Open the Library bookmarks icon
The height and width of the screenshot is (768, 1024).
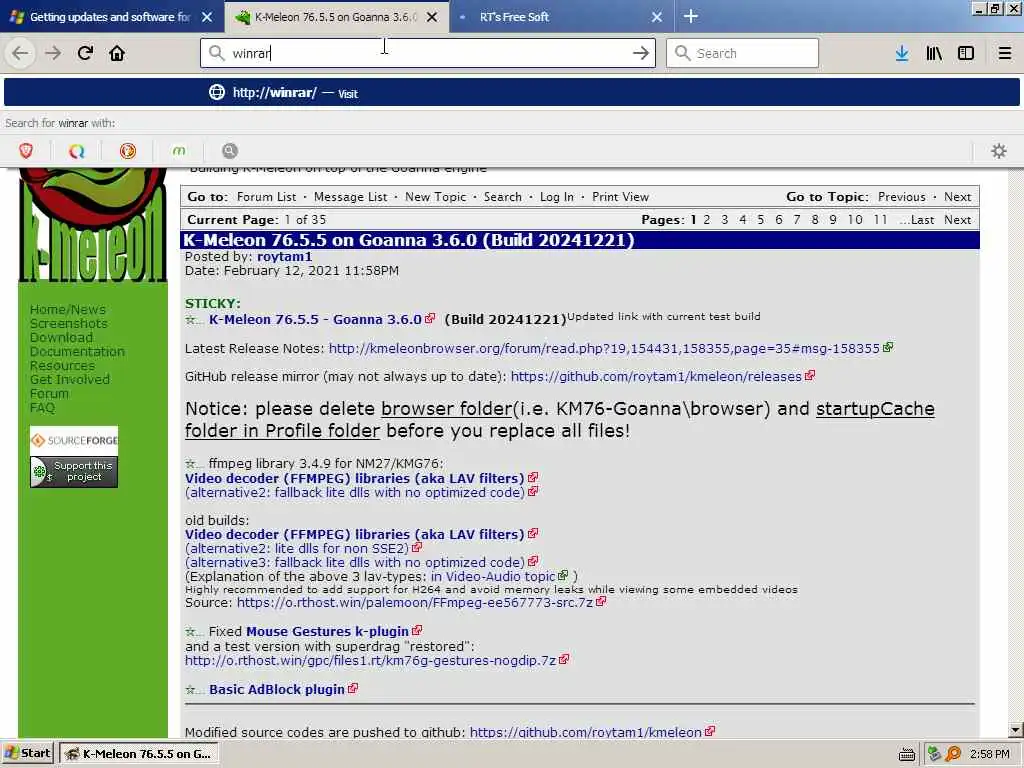click(934, 53)
